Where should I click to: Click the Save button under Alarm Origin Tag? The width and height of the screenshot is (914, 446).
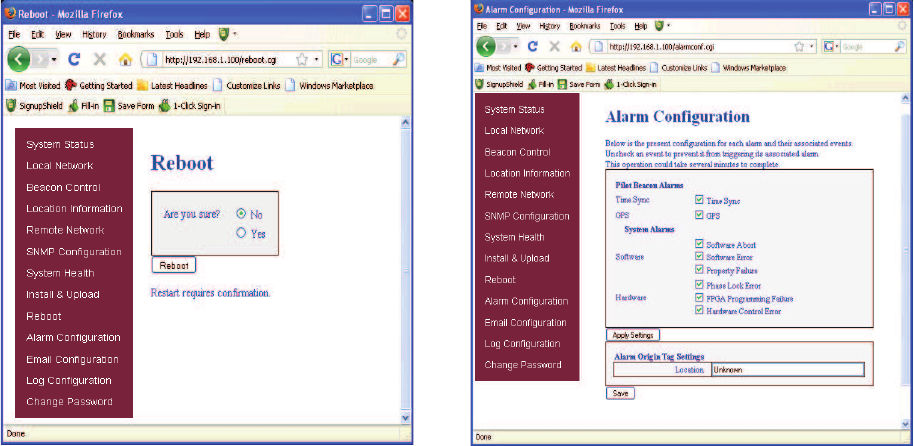tap(620, 394)
